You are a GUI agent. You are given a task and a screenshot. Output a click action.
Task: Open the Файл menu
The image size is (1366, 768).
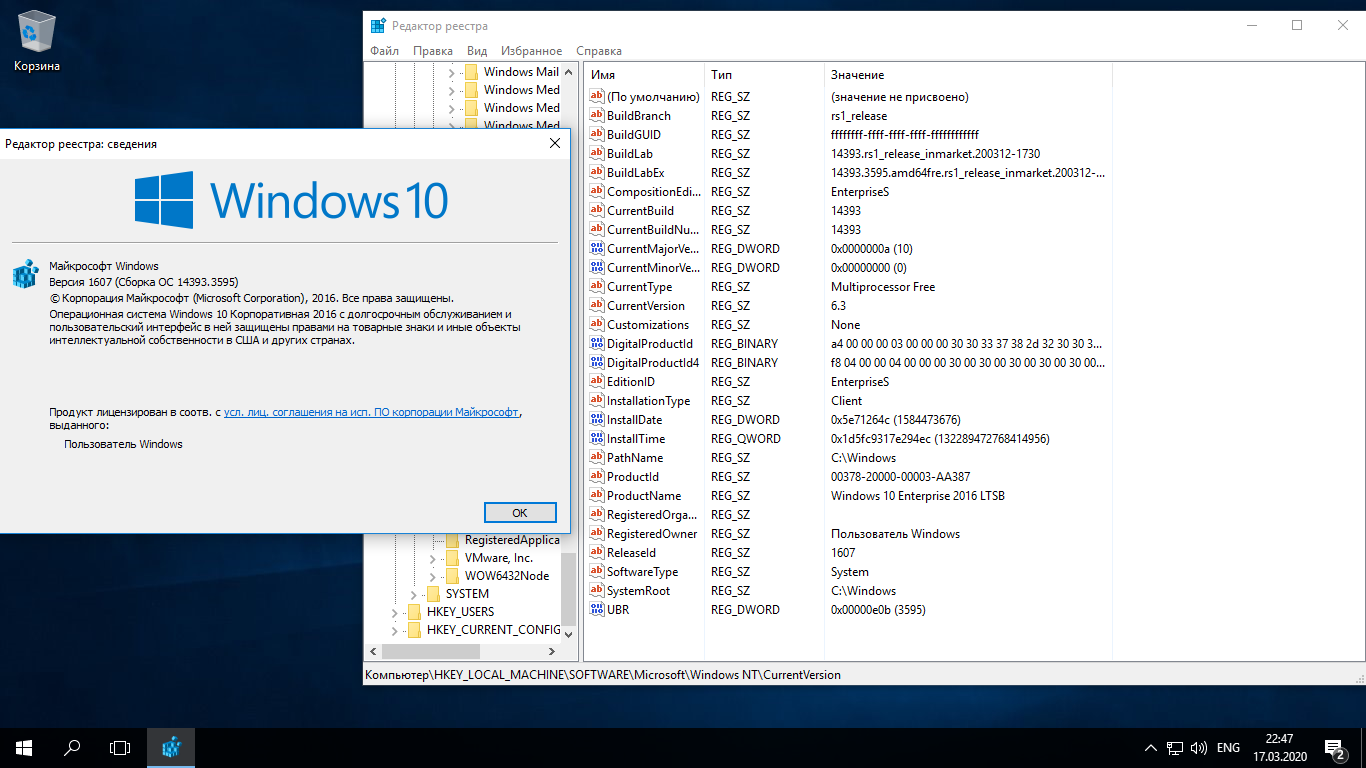pyautogui.click(x=384, y=51)
